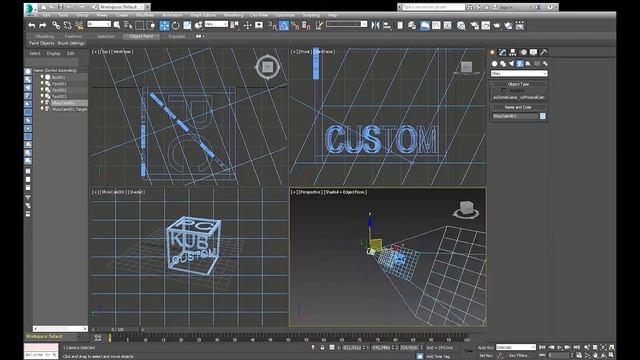This screenshot has height=360, width=640.
Task: Toggle the Window/Crossing selection mode
Action: (x=151, y=26)
